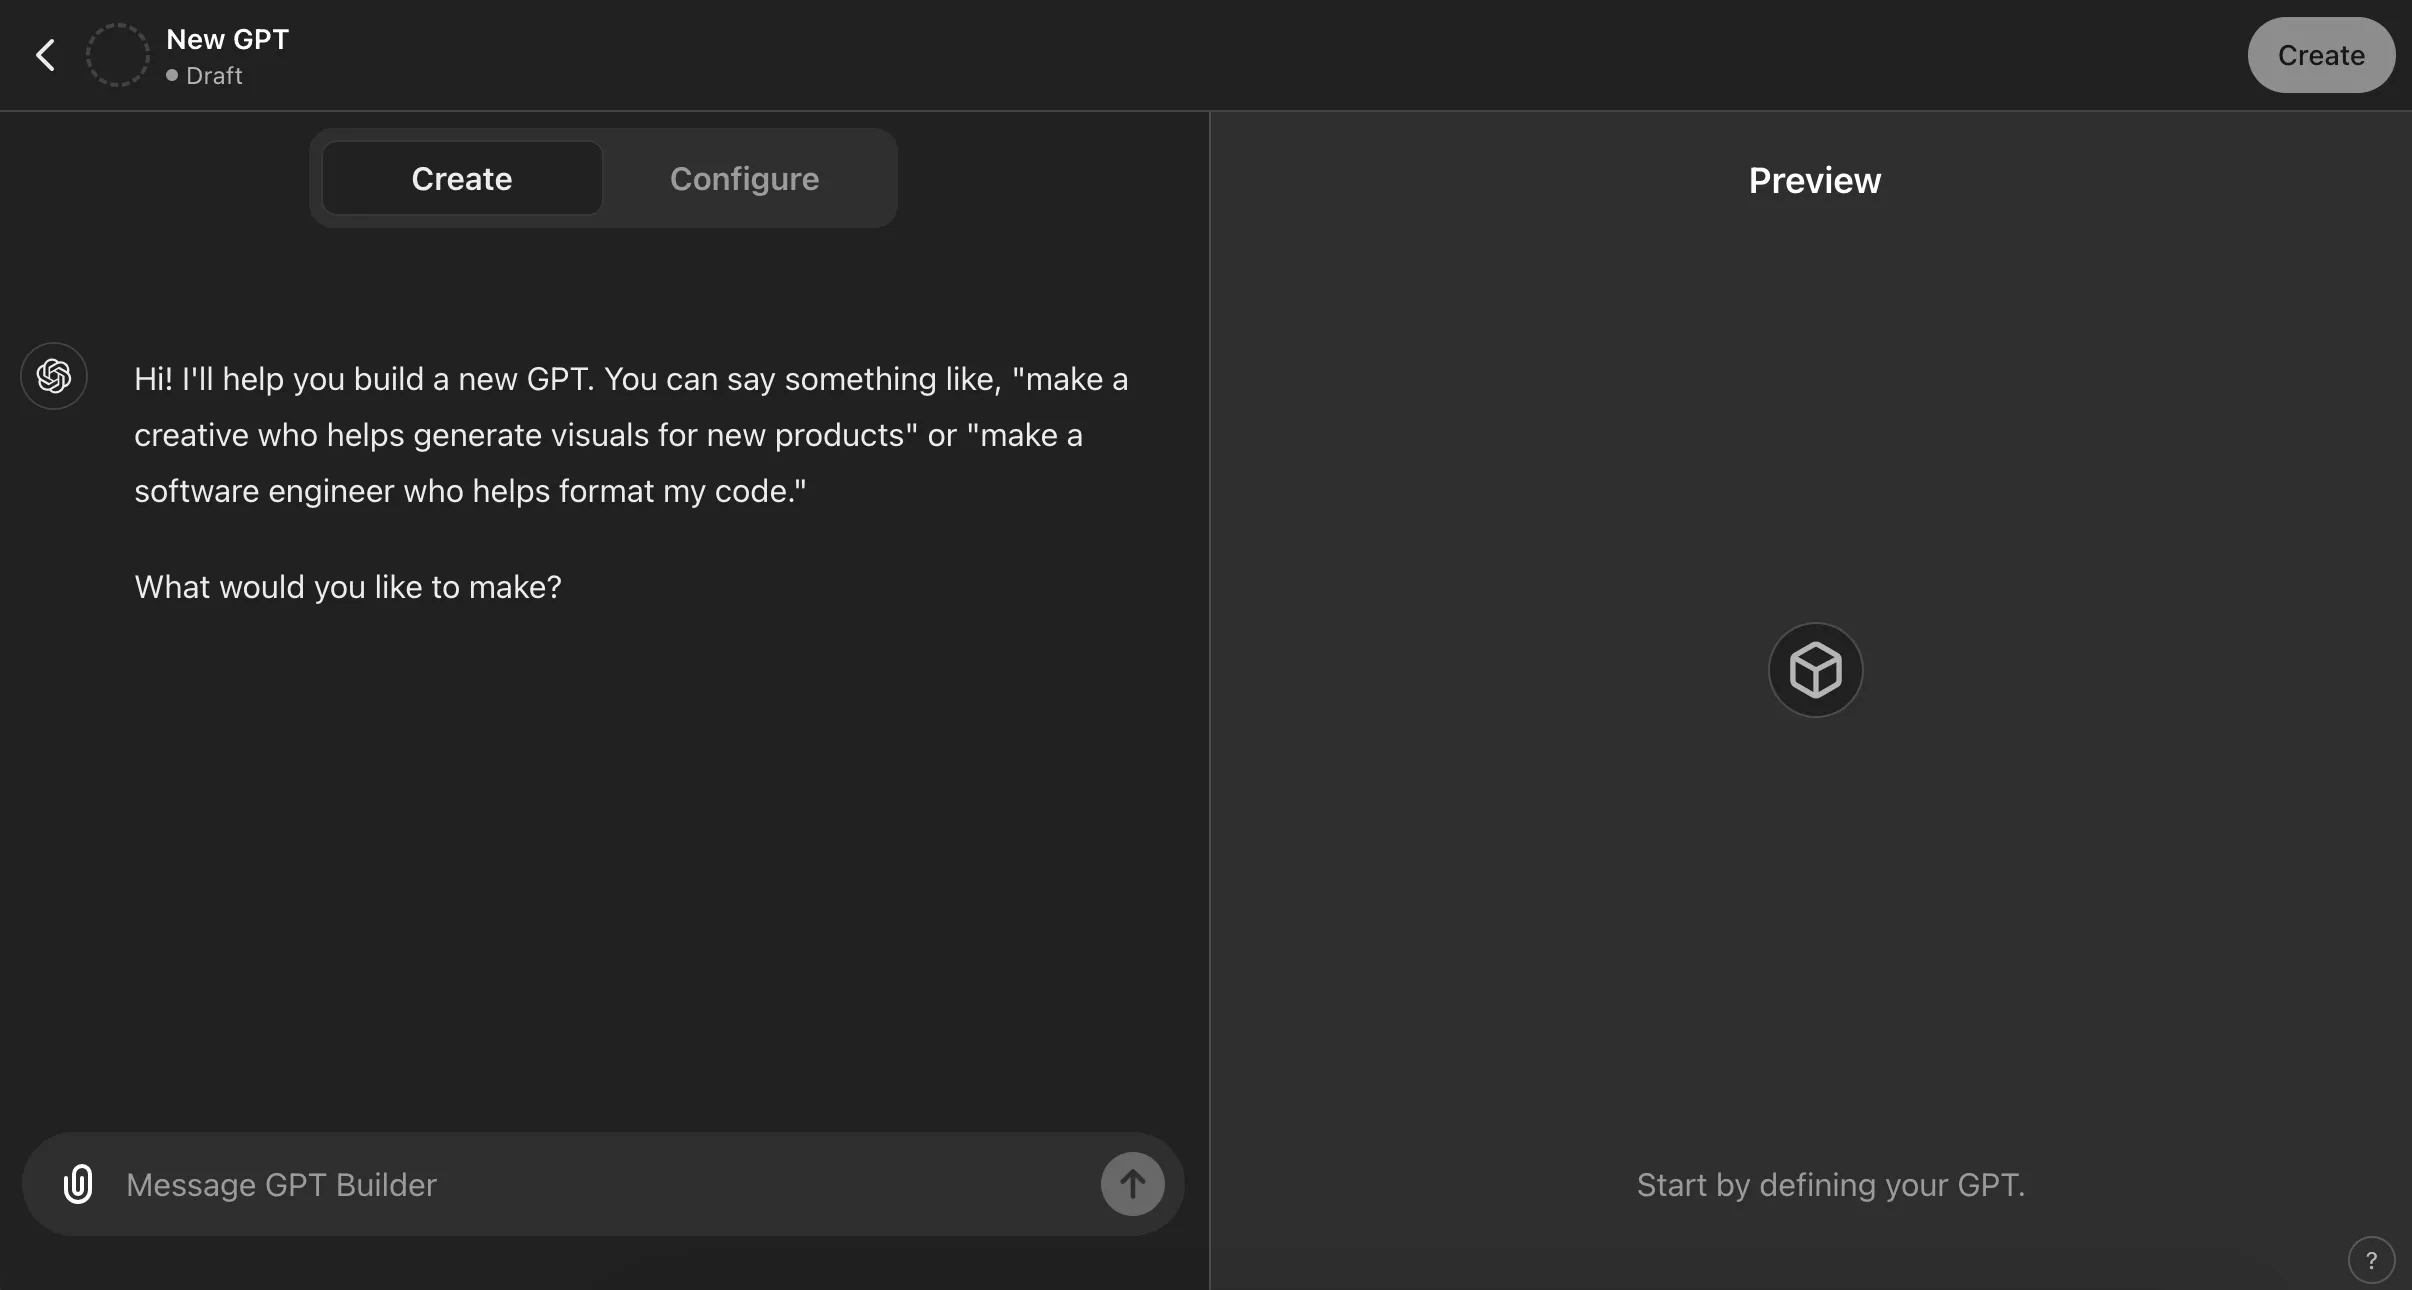Click the back arrow to exit GPT Builder
Image resolution: width=2412 pixels, height=1290 pixels.
[44, 54]
